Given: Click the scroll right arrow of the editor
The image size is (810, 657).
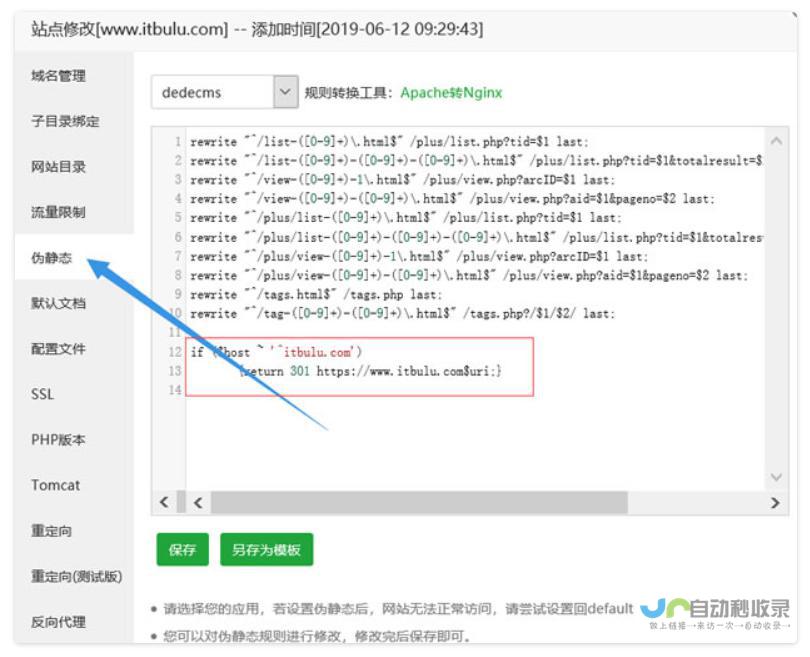Looking at the screenshot, I should (x=775, y=503).
